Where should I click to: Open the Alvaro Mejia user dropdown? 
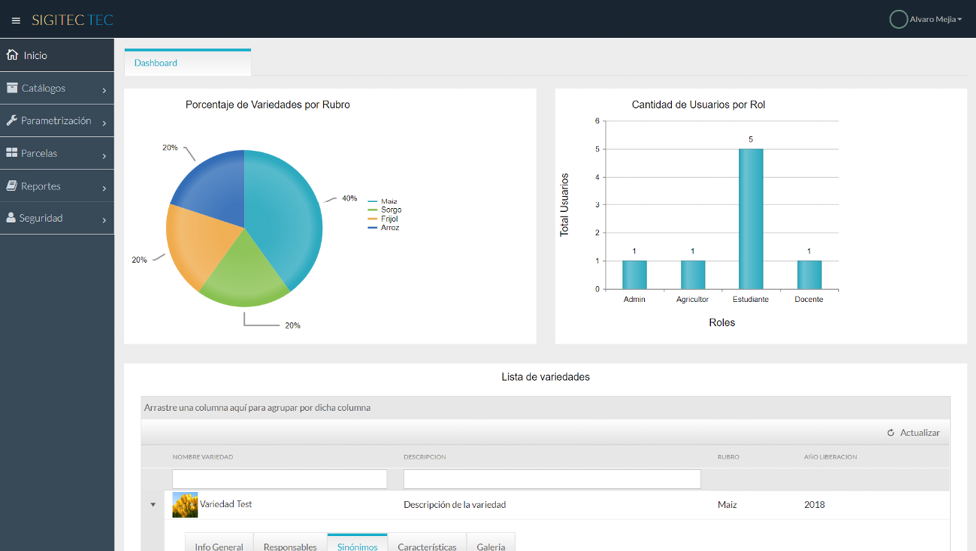[935, 19]
